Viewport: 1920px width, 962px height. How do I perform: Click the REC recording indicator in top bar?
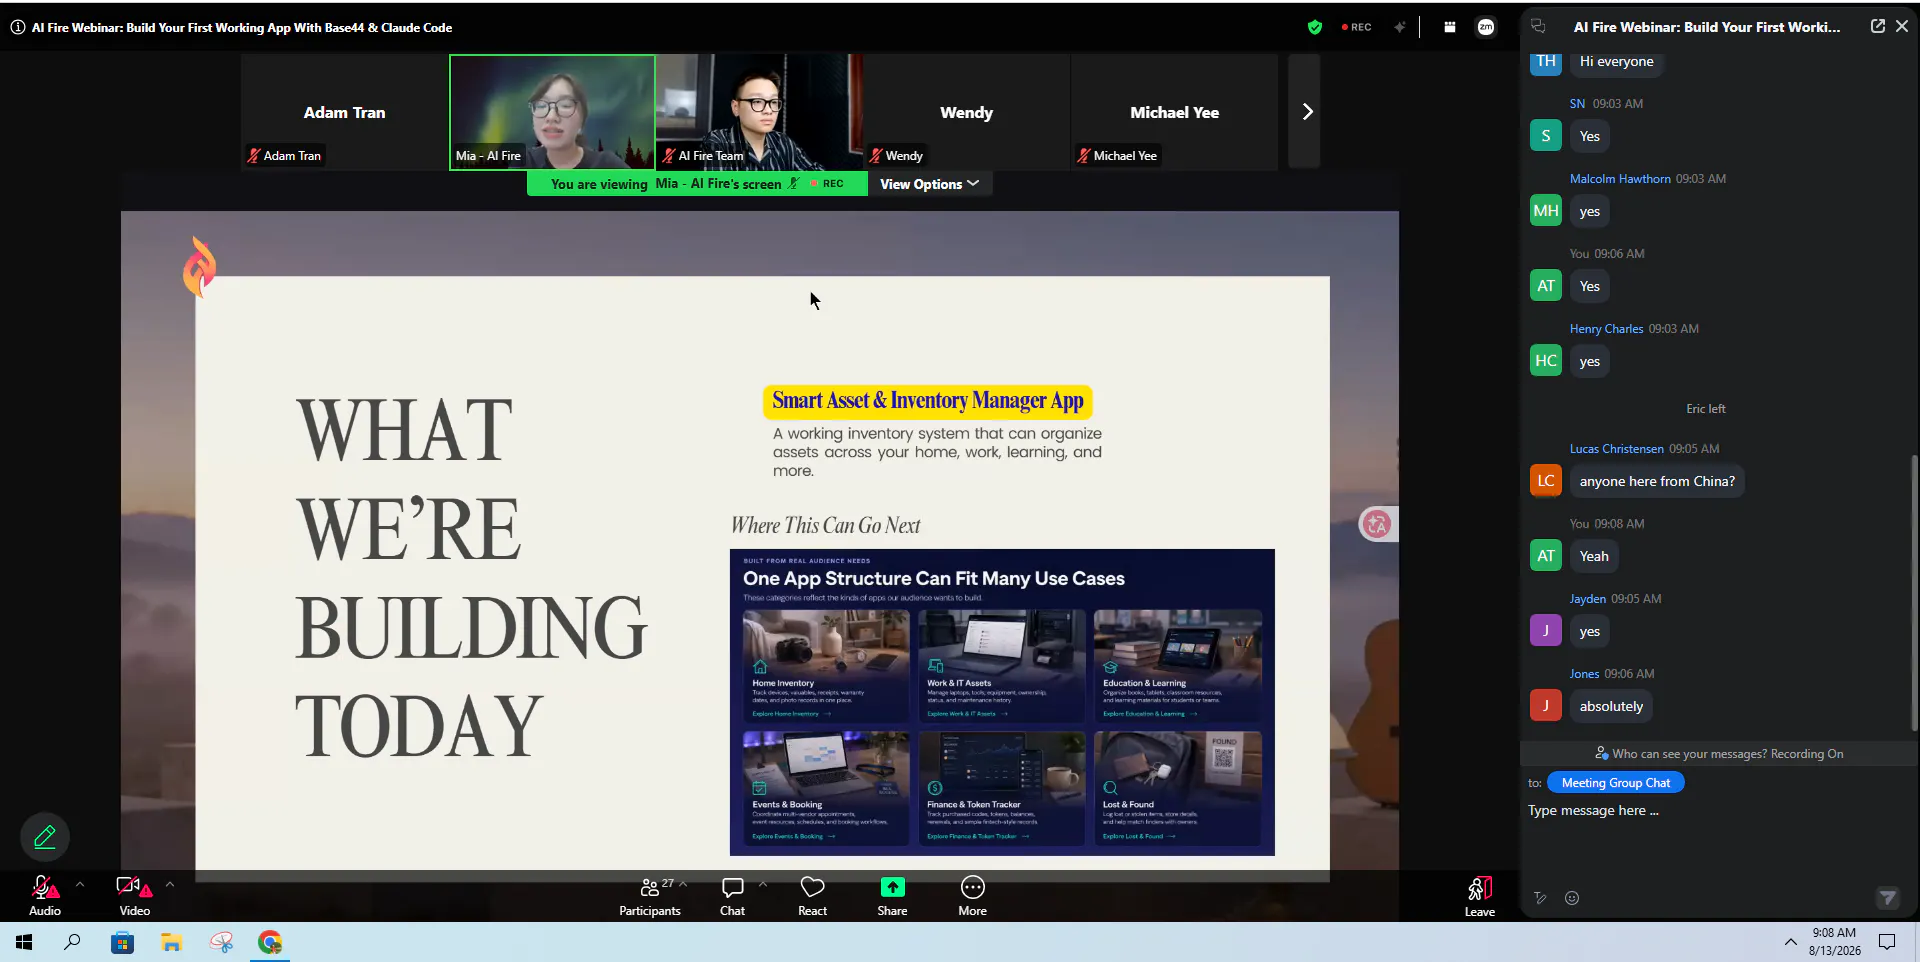coord(1357,27)
